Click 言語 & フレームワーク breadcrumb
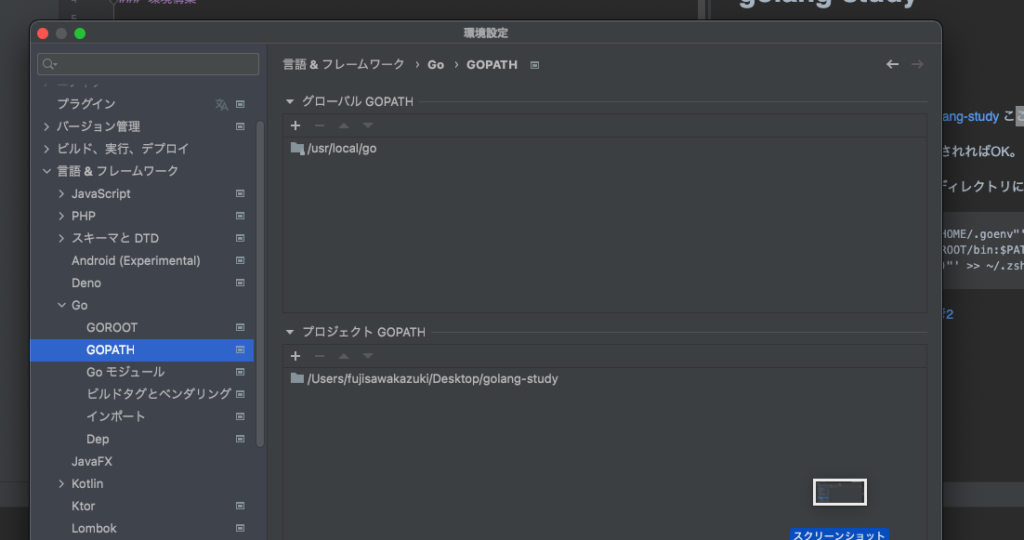 pos(344,65)
